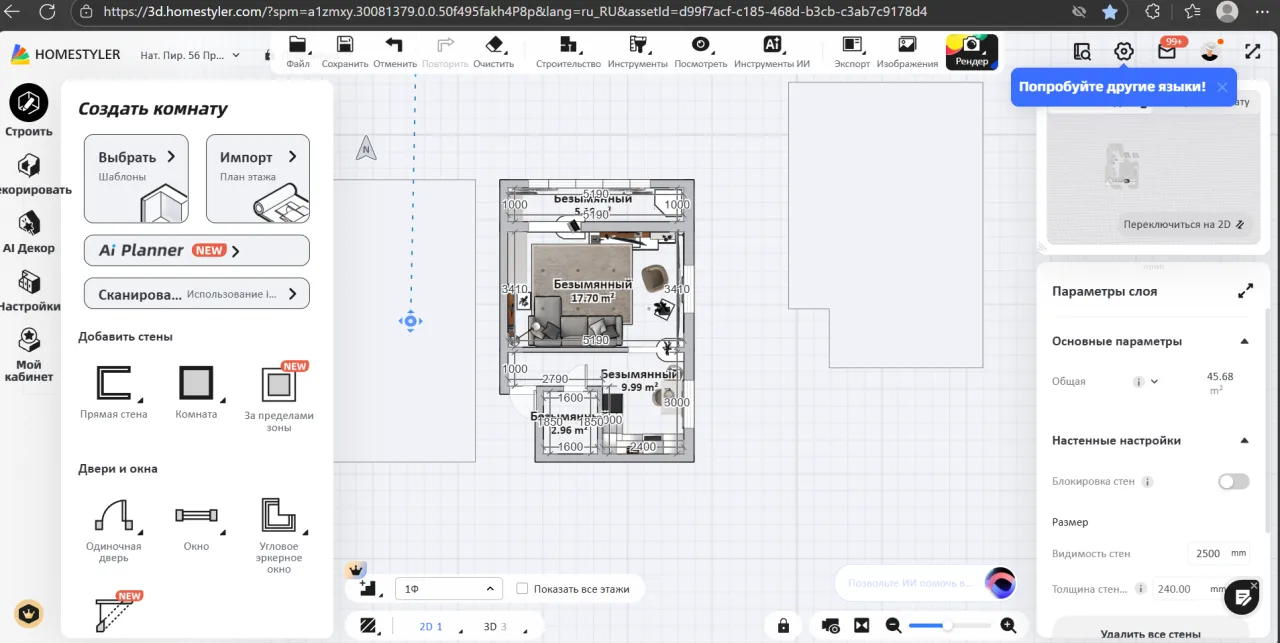Collapse the Основные параметры section
The image size is (1280, 643).
pos(1244,341)
